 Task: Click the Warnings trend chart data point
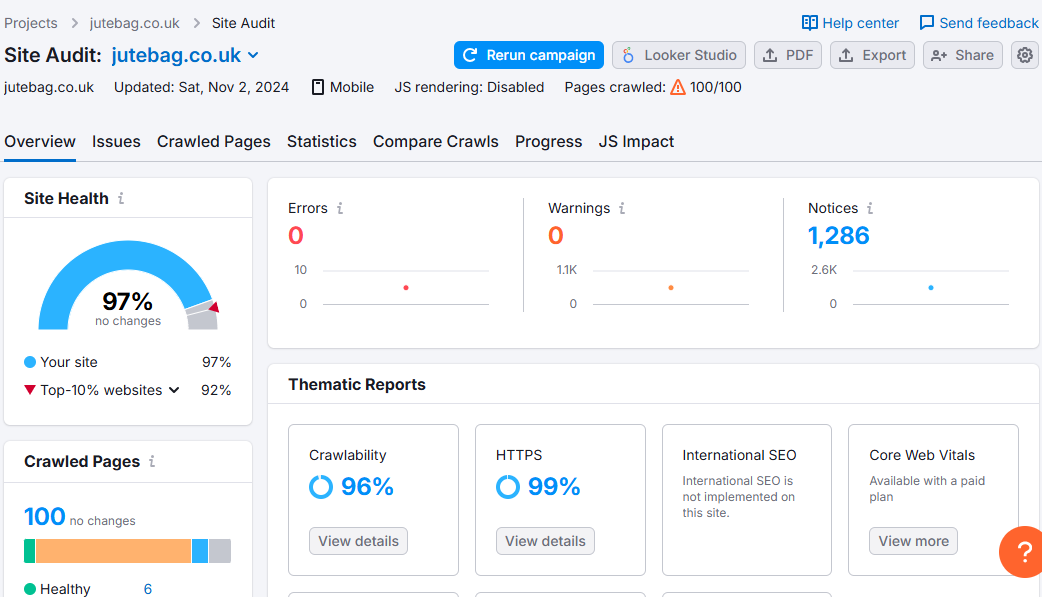click(671, 288)
